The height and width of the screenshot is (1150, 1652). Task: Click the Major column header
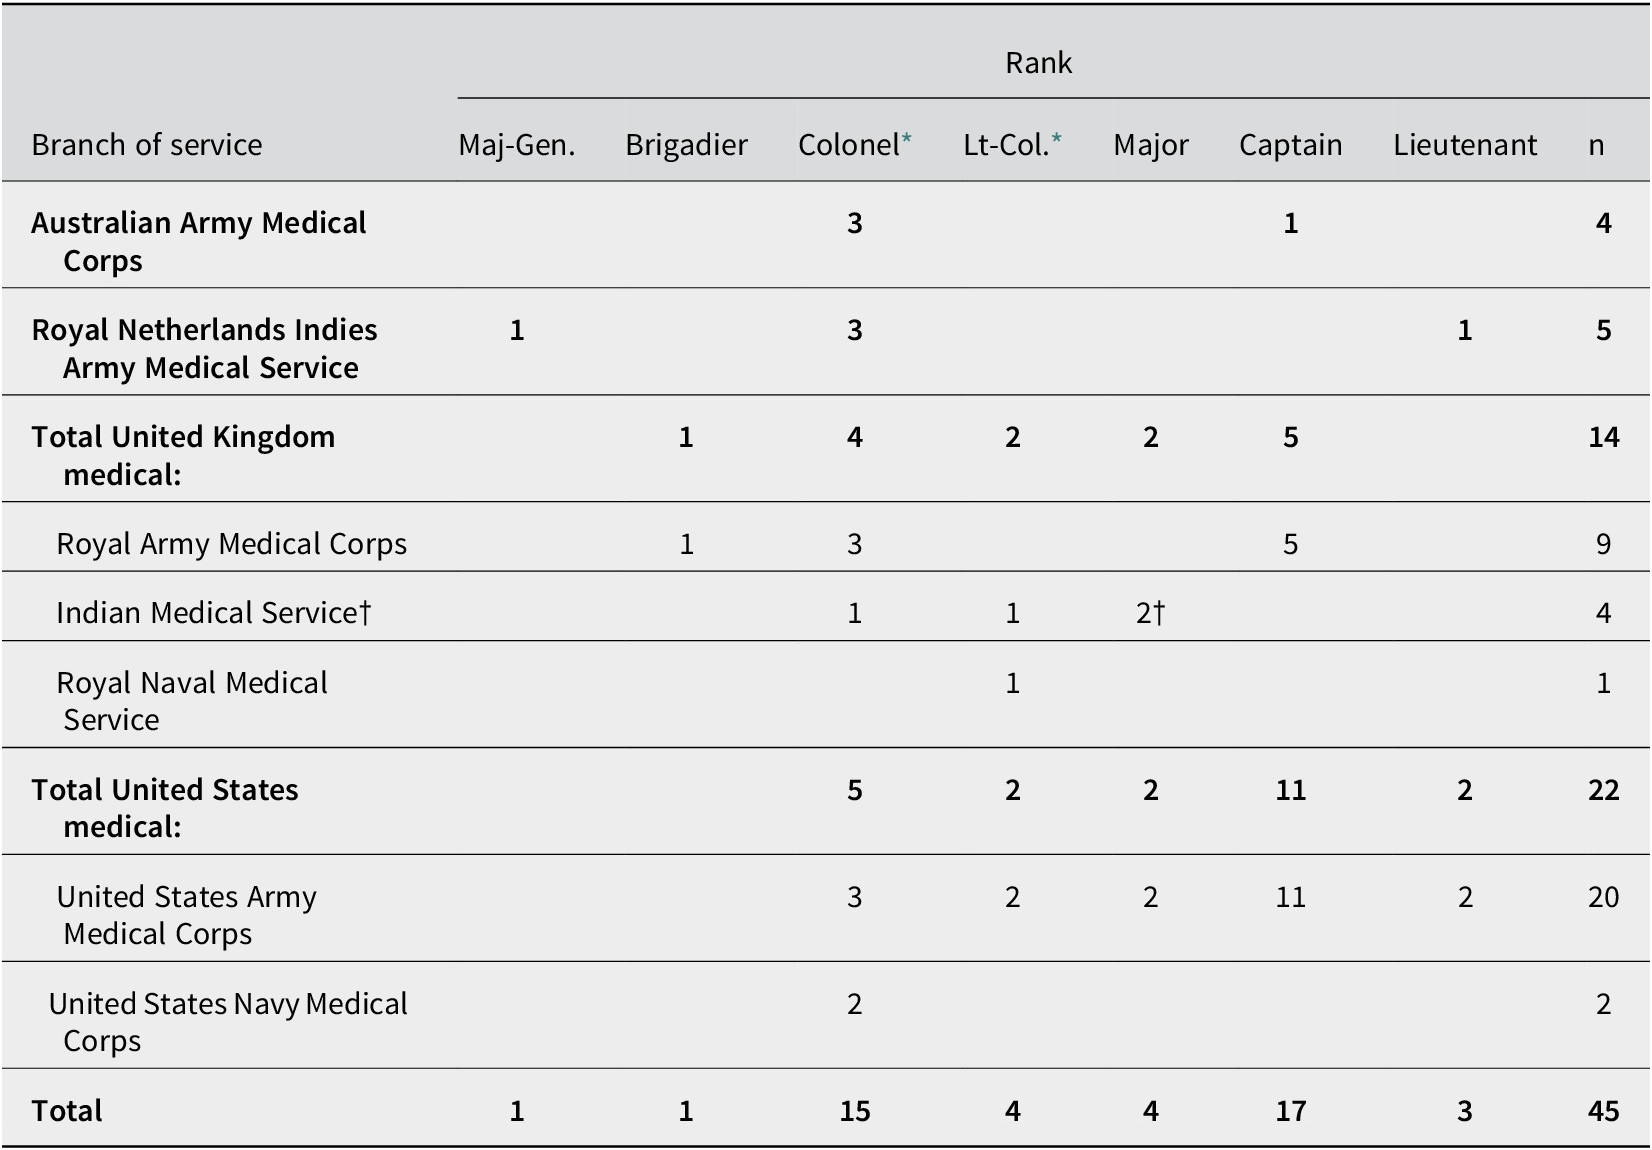[1151, 145]
